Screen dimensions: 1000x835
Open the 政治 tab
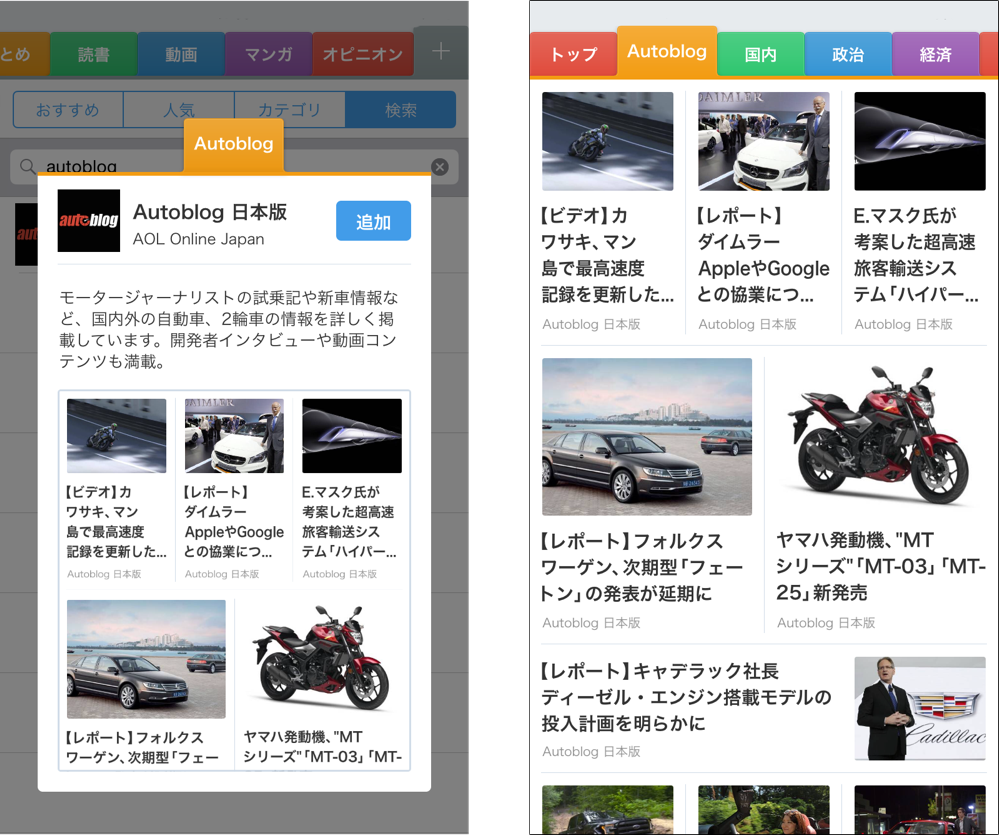pyautogui.click(x=848, y=54)
